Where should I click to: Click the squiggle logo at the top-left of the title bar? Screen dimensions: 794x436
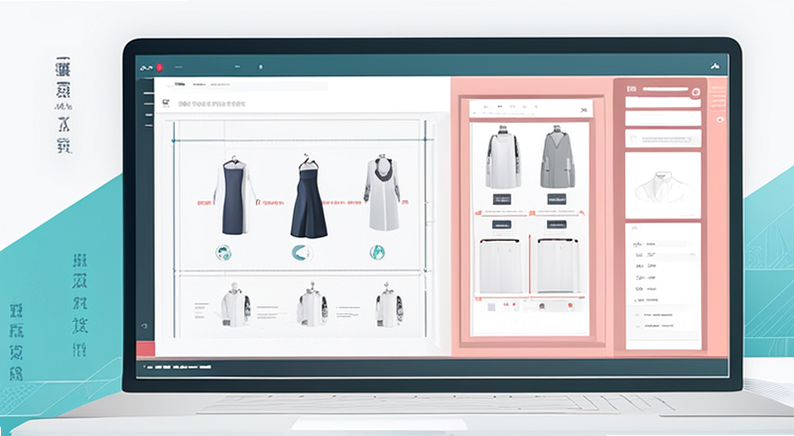(x=146, y=67)
